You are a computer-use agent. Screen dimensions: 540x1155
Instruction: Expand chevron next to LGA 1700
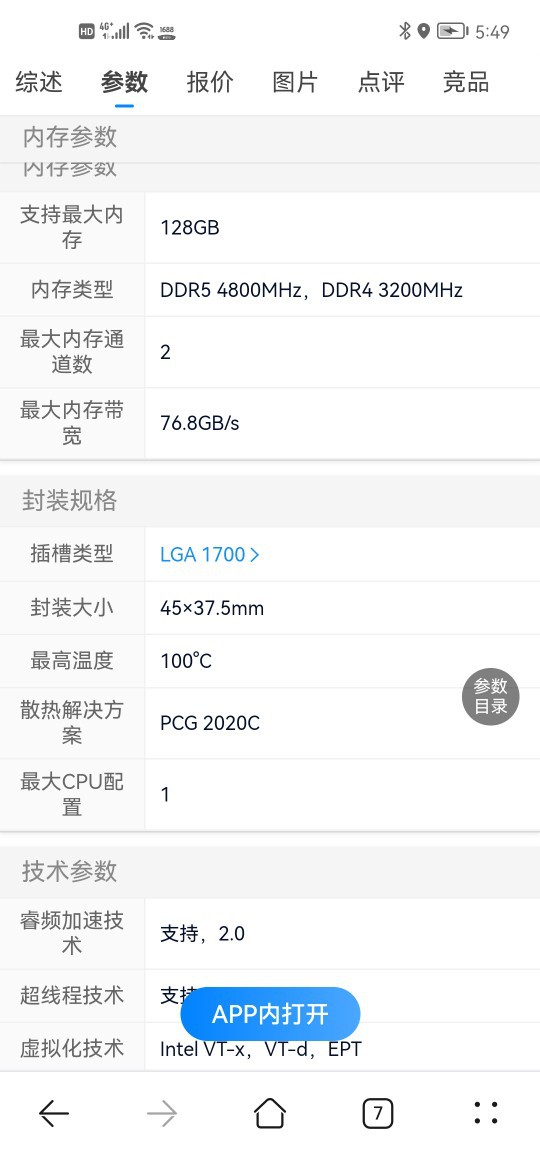coord(255,555)
